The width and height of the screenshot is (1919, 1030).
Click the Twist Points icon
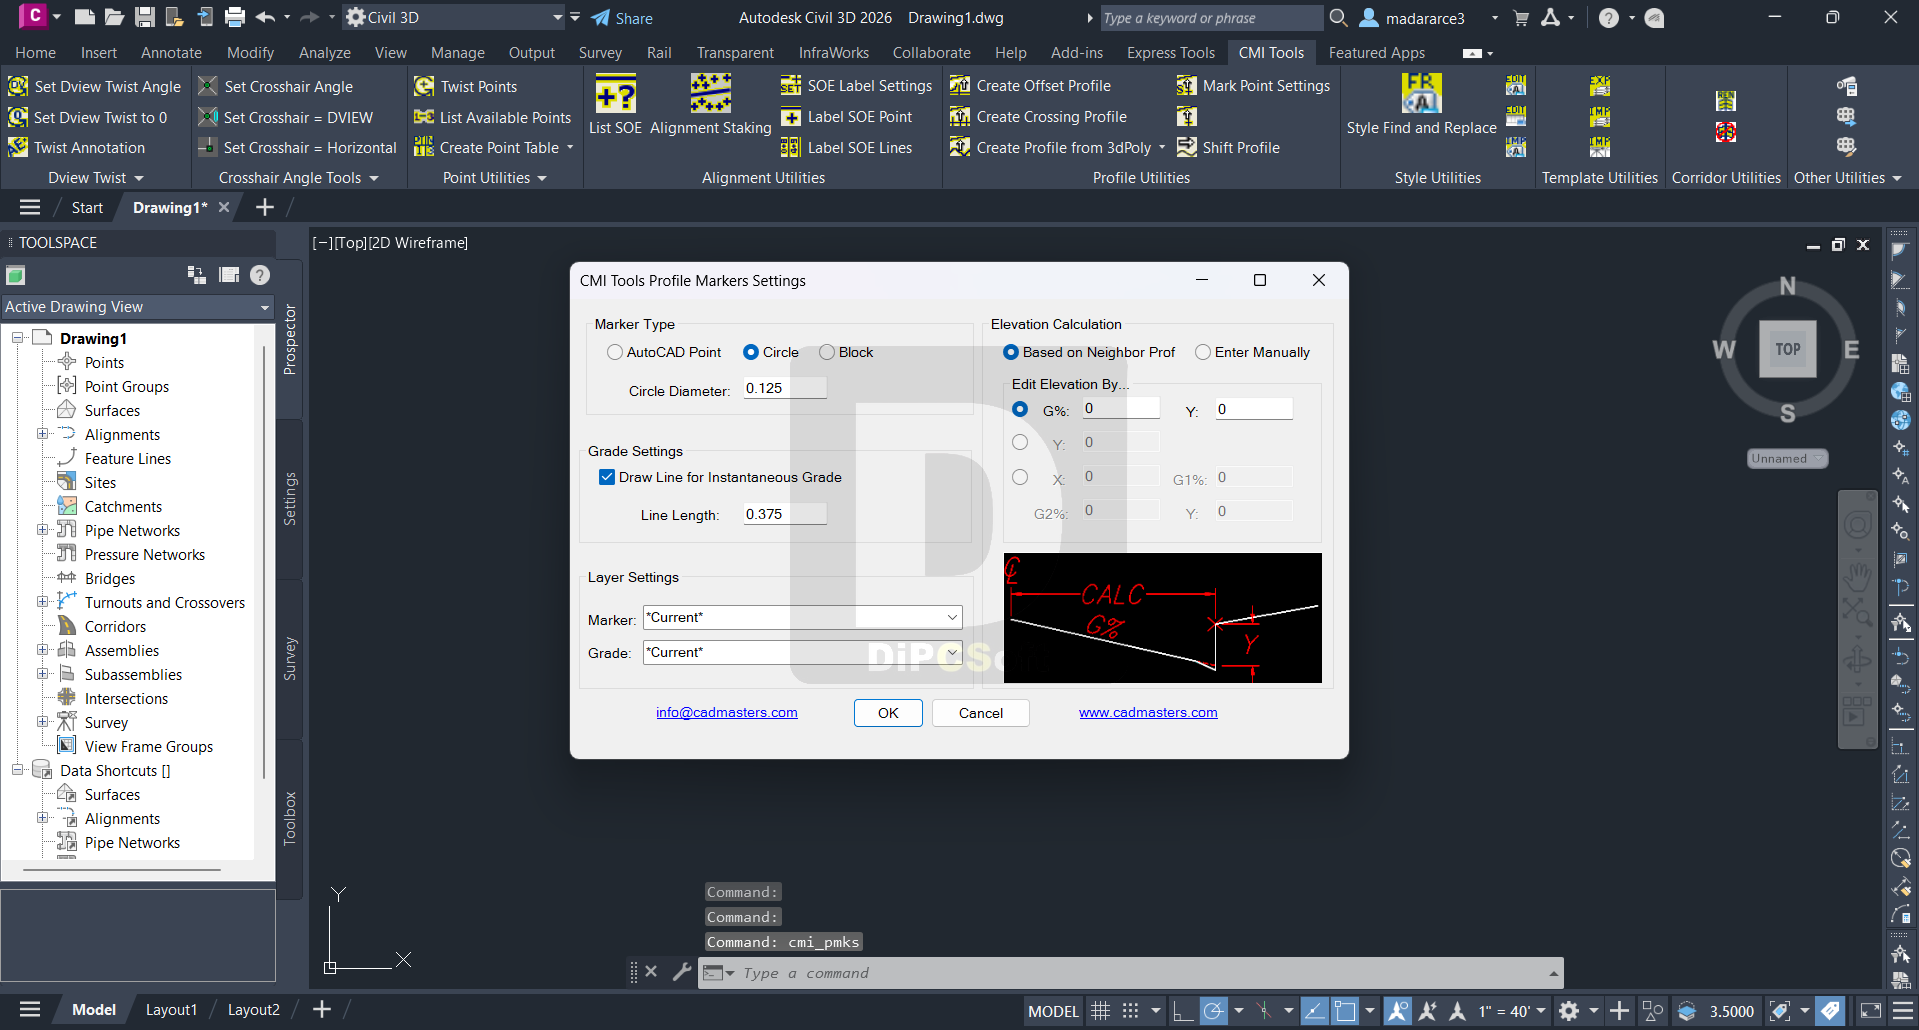click(424, 87)
